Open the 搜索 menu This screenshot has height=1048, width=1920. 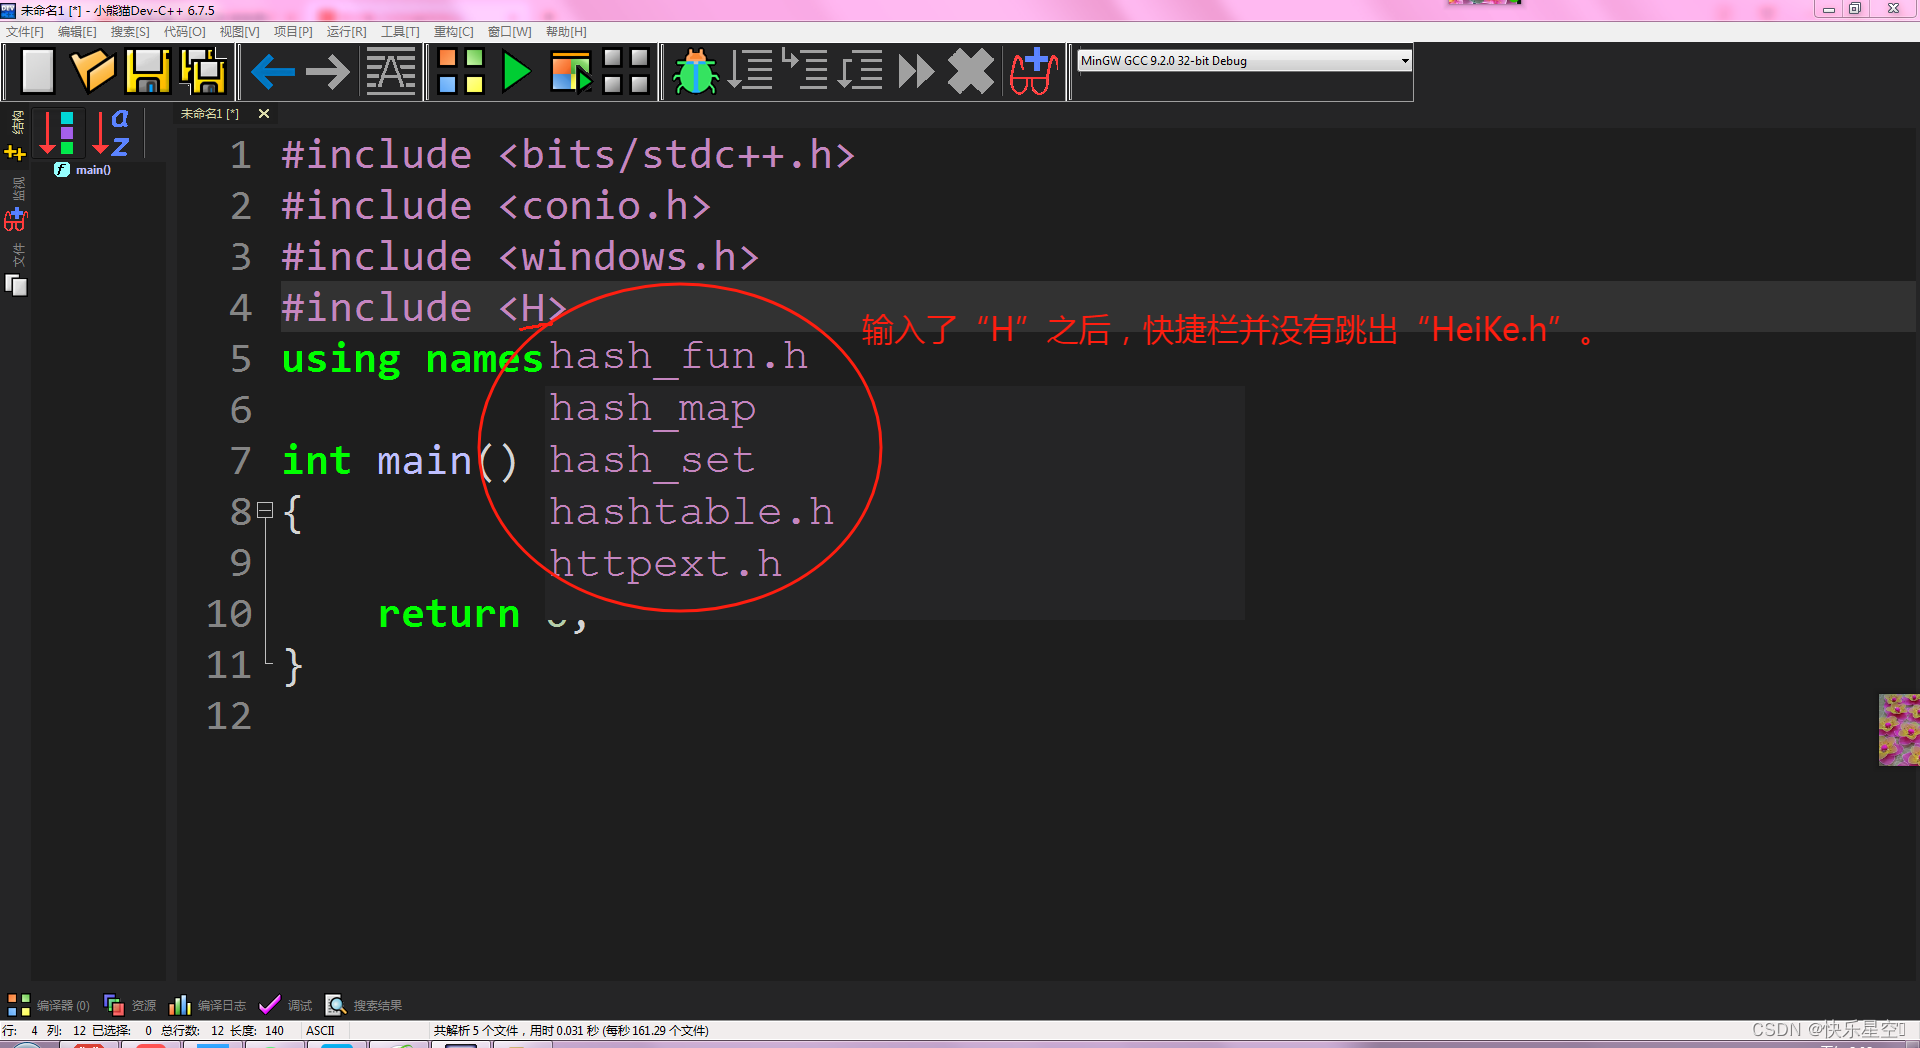(x=130, y=32)
